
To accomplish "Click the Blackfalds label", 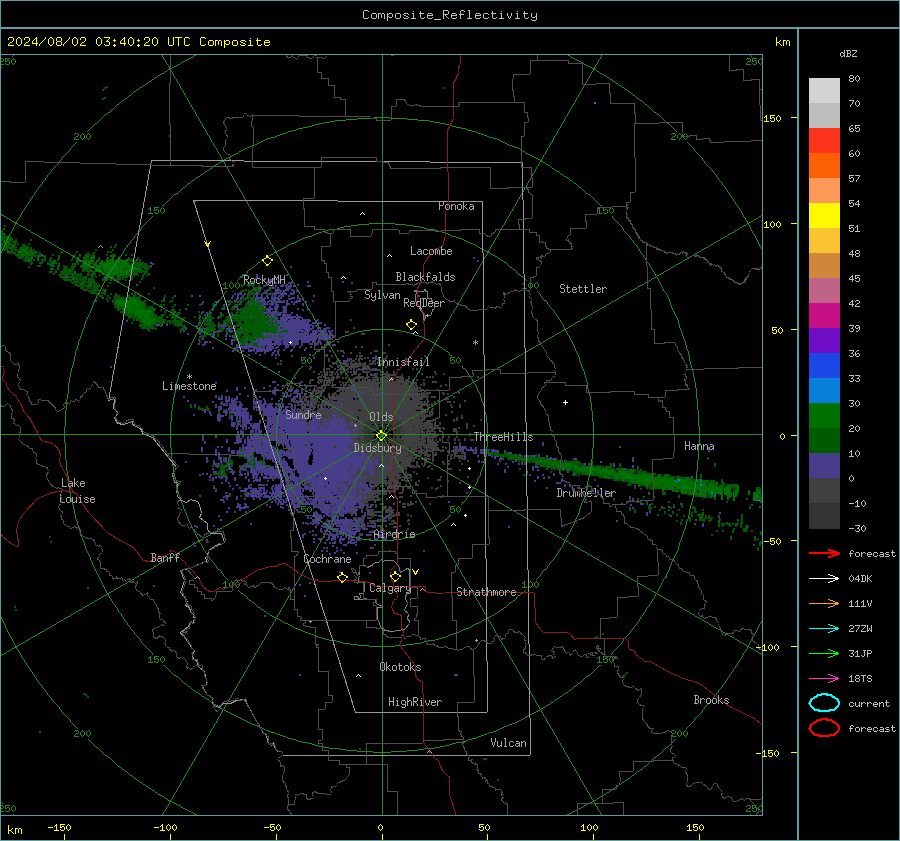I will click(425, 277).
